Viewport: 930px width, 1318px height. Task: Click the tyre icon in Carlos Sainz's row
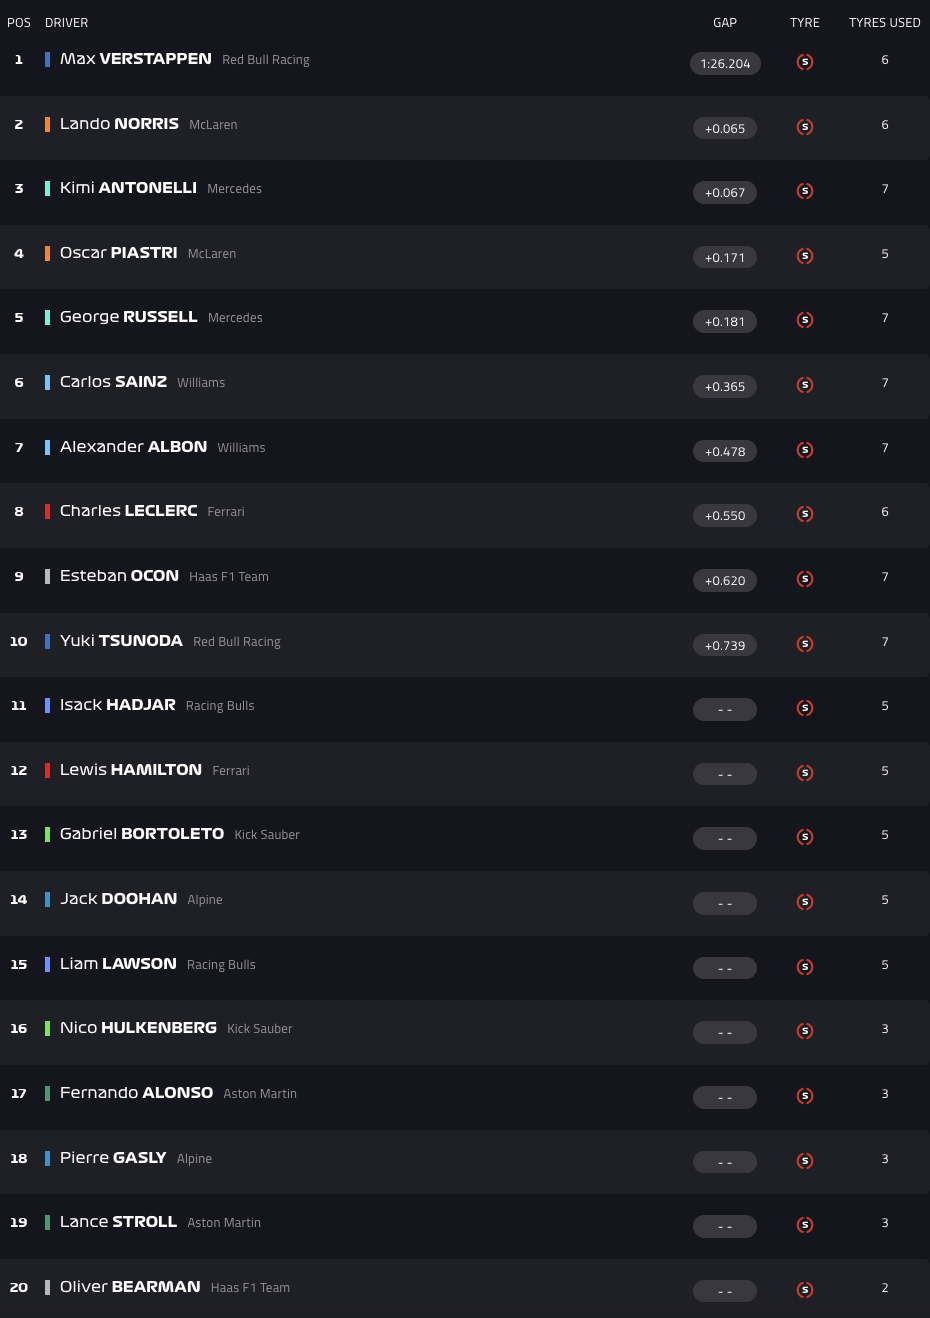[805, 385]
